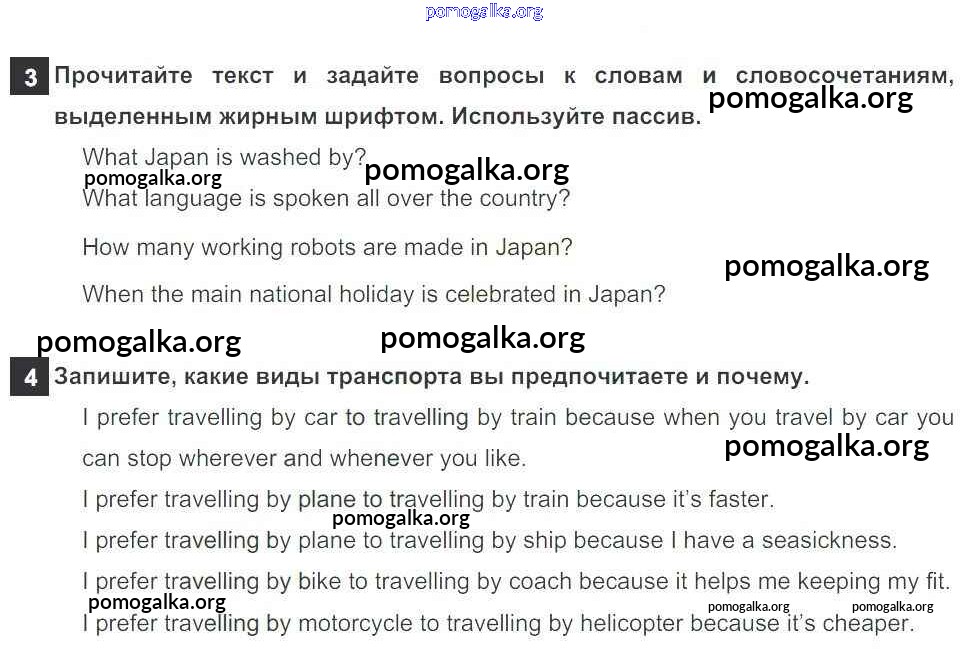Click the sentence ending "because it's faster"
Image resolution: width=966 pixels, height=651 pixels.
coord(428,499)
